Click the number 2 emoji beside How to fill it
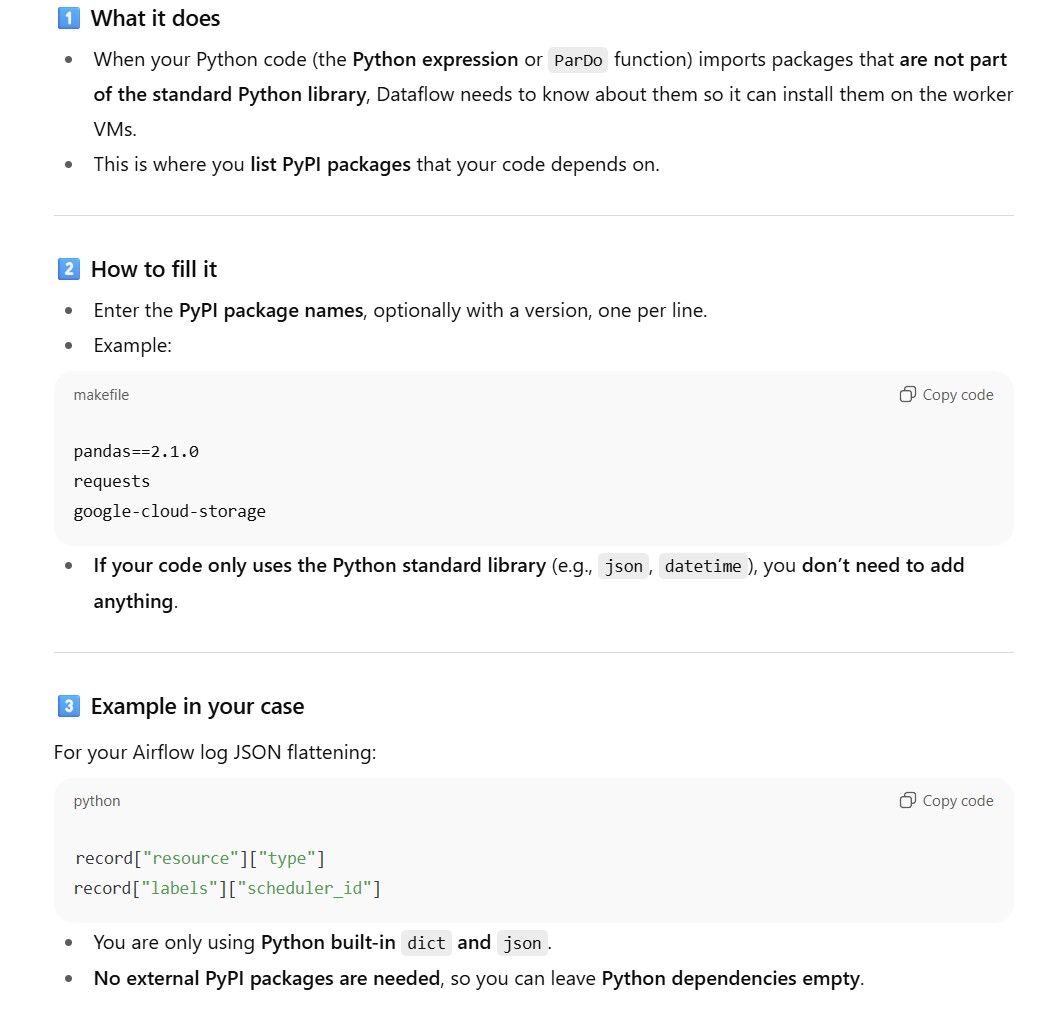 [68, 269]
